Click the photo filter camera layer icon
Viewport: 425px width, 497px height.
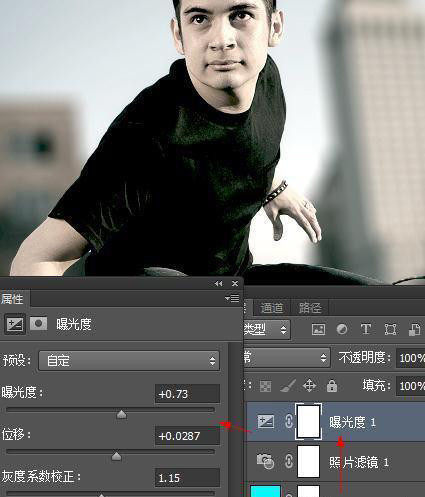[265, 462]
